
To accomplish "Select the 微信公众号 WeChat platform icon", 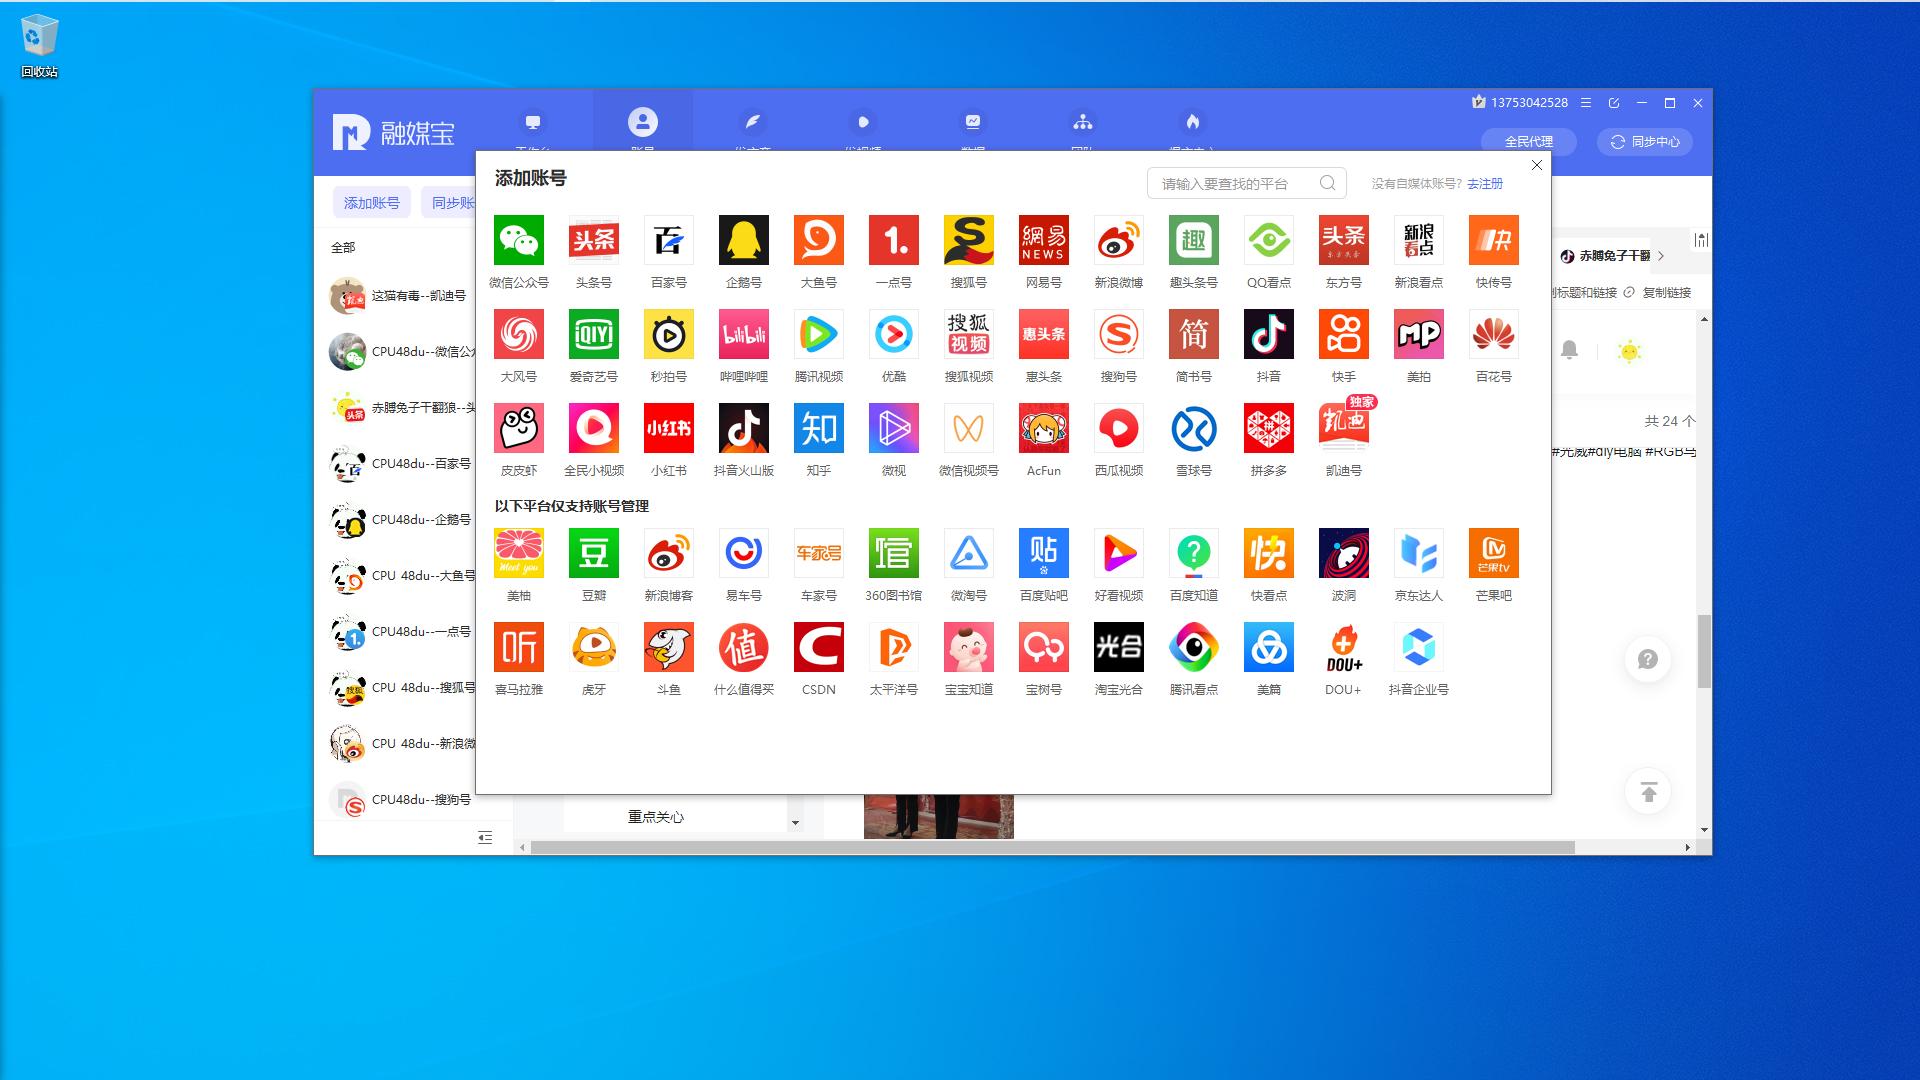I will click(518, 240).
